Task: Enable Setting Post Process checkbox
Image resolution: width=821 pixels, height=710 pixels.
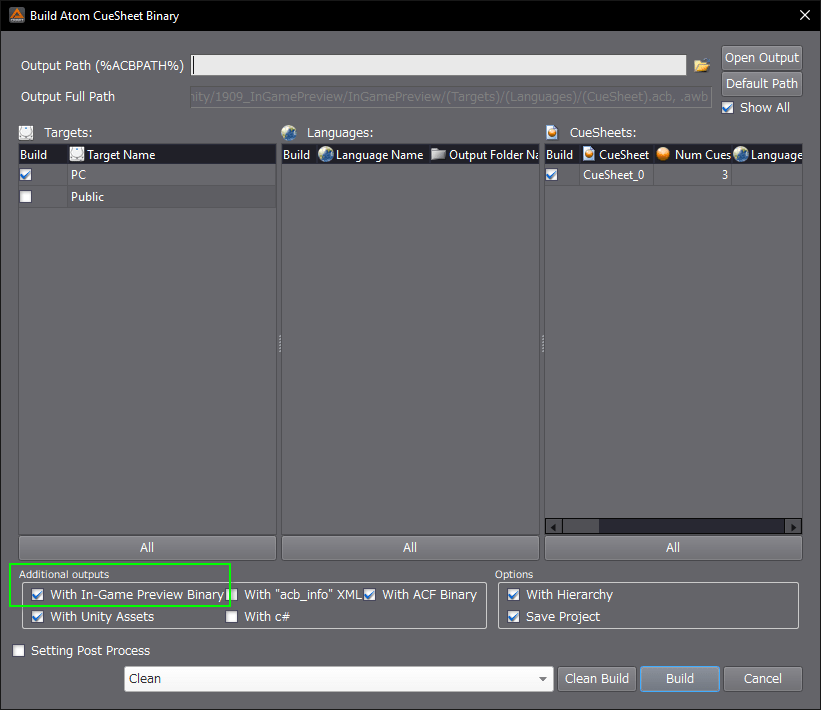Action: (18, 650)
